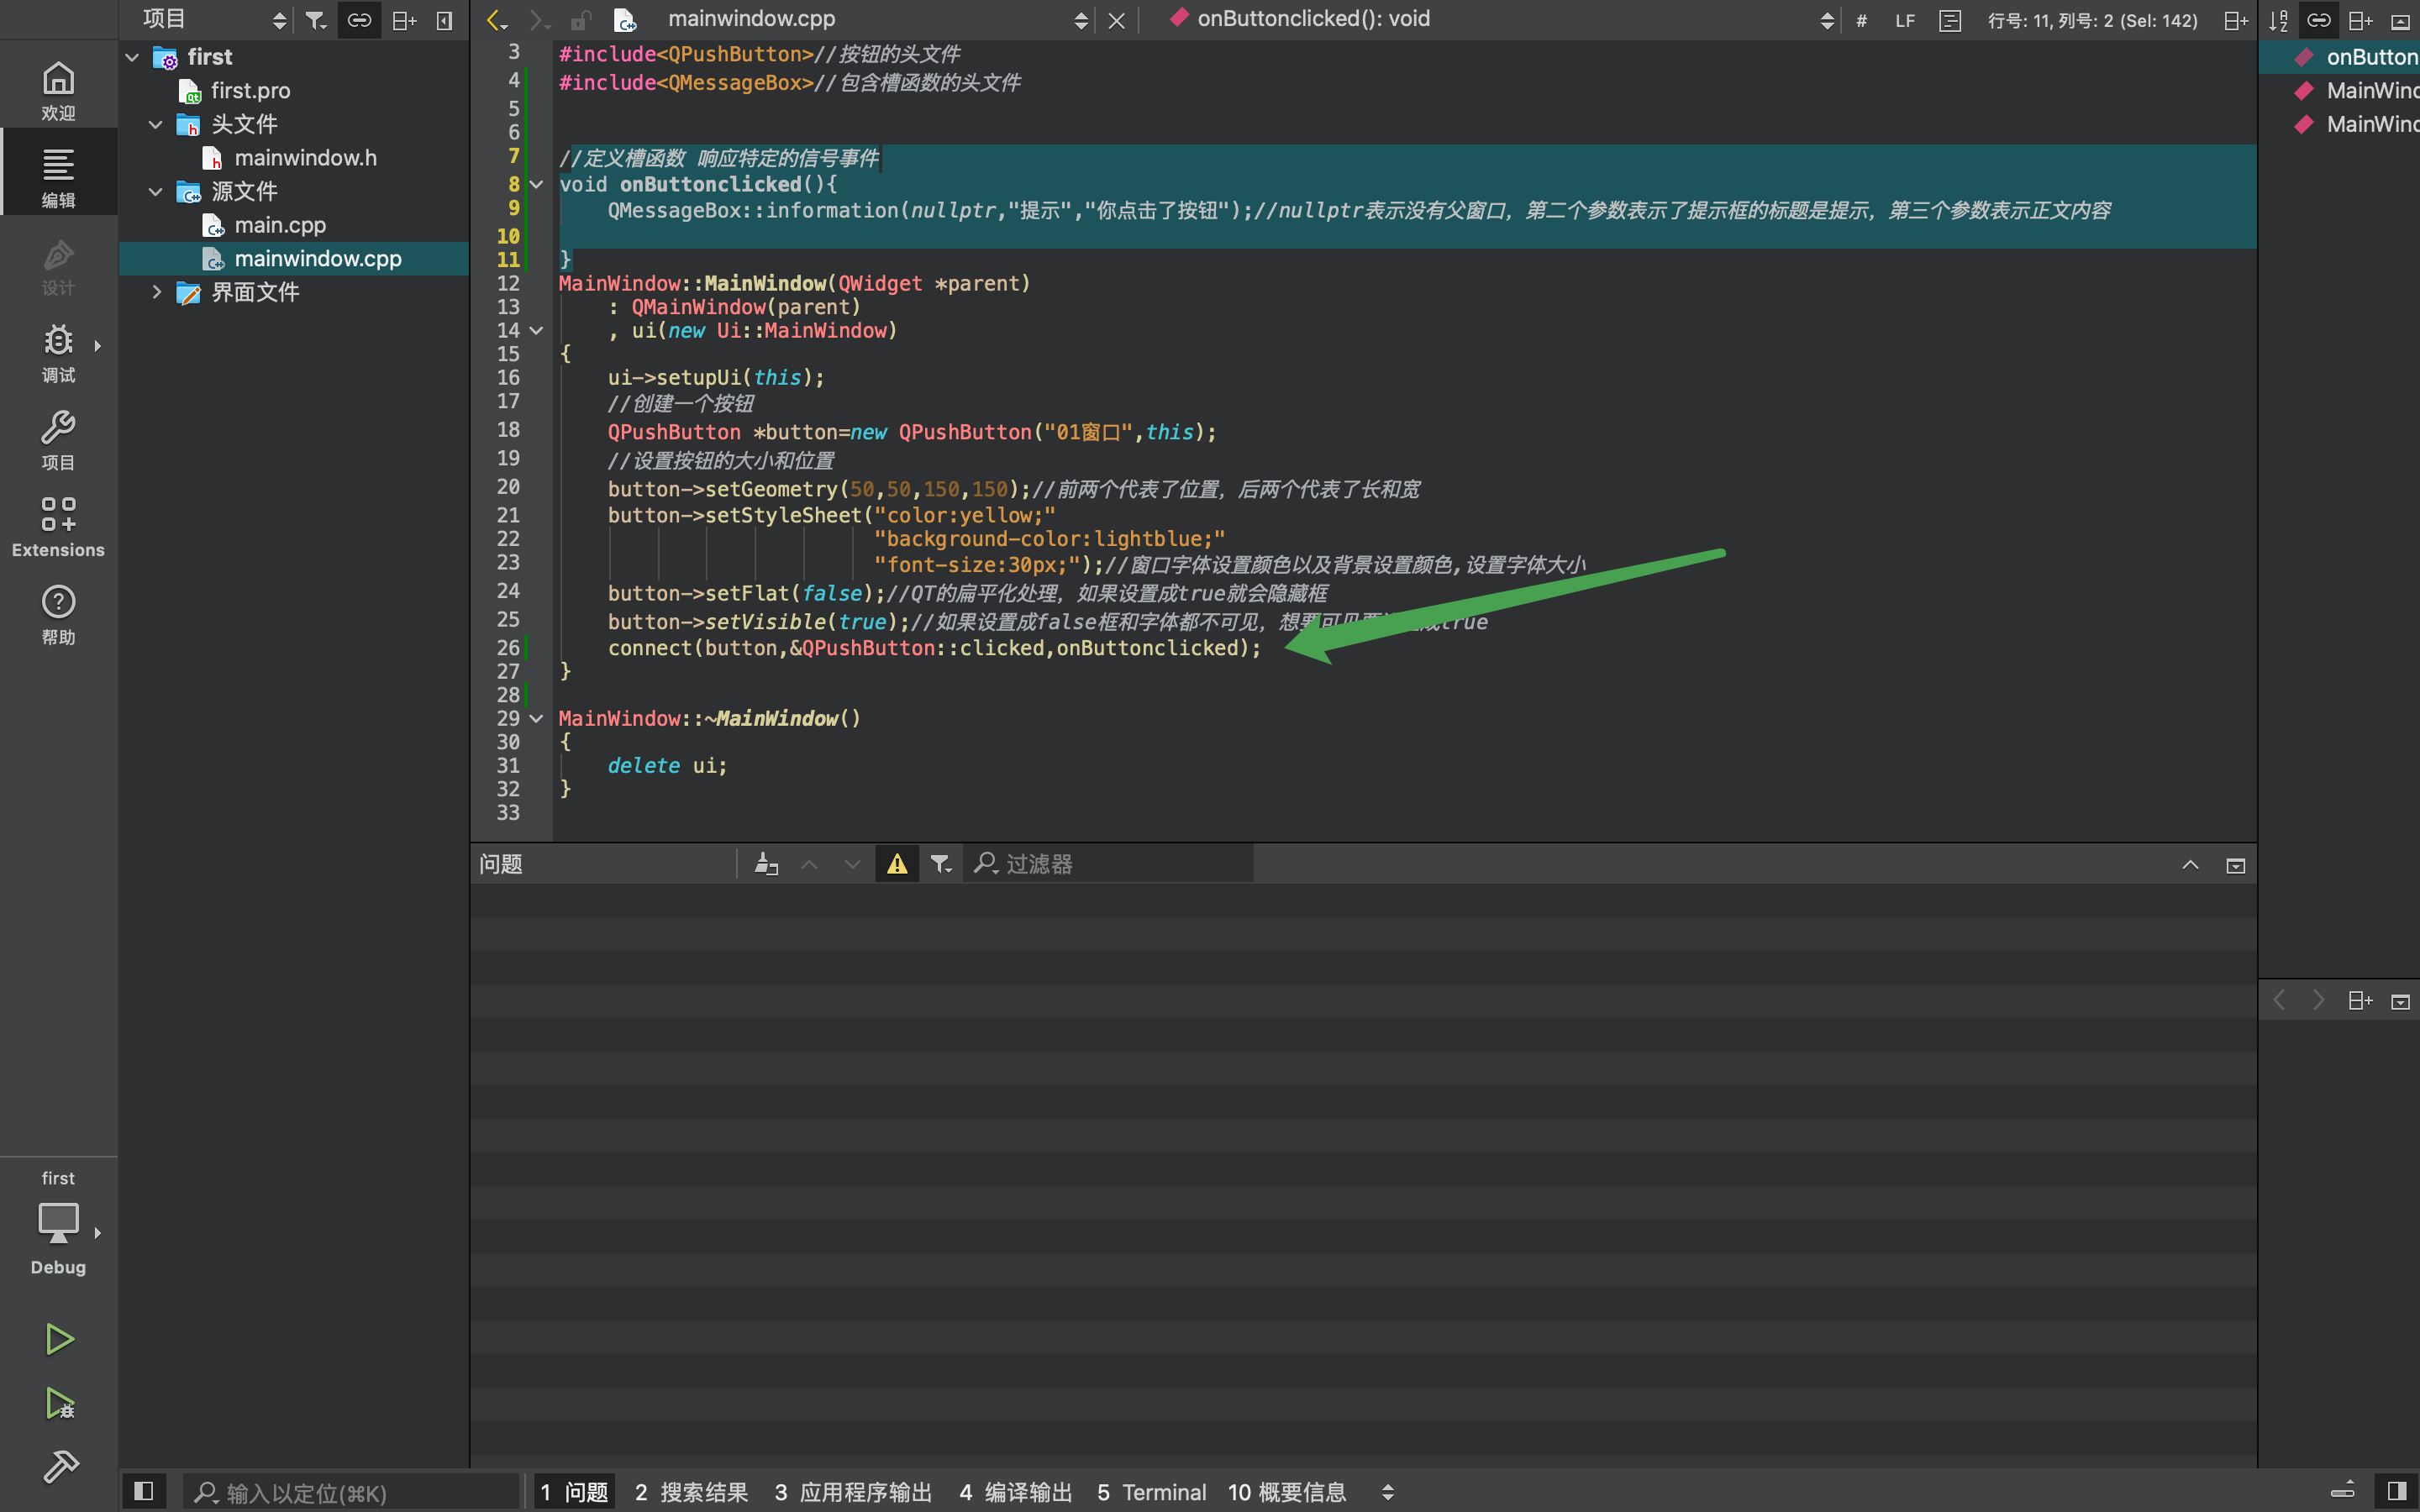Open main.cpp in the project tree

coord(280,225)
